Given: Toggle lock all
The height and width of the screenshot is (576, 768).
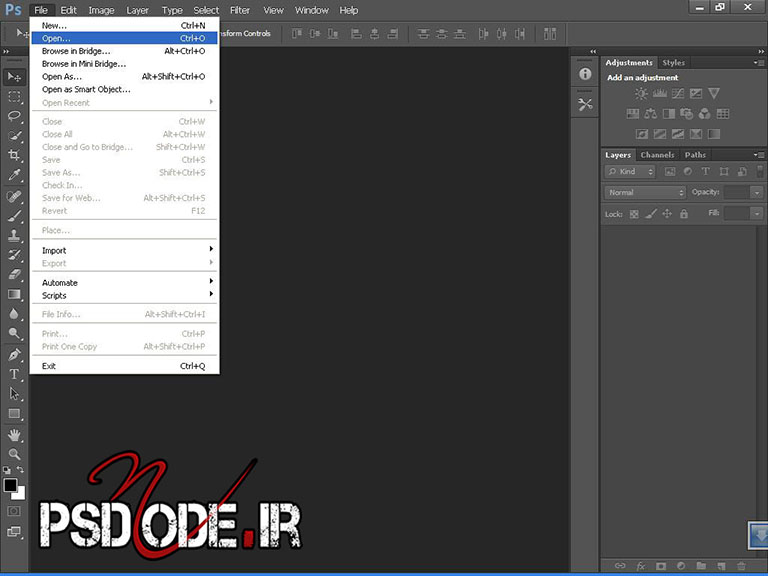Looking at the screenshot, I should coord(684,214).
